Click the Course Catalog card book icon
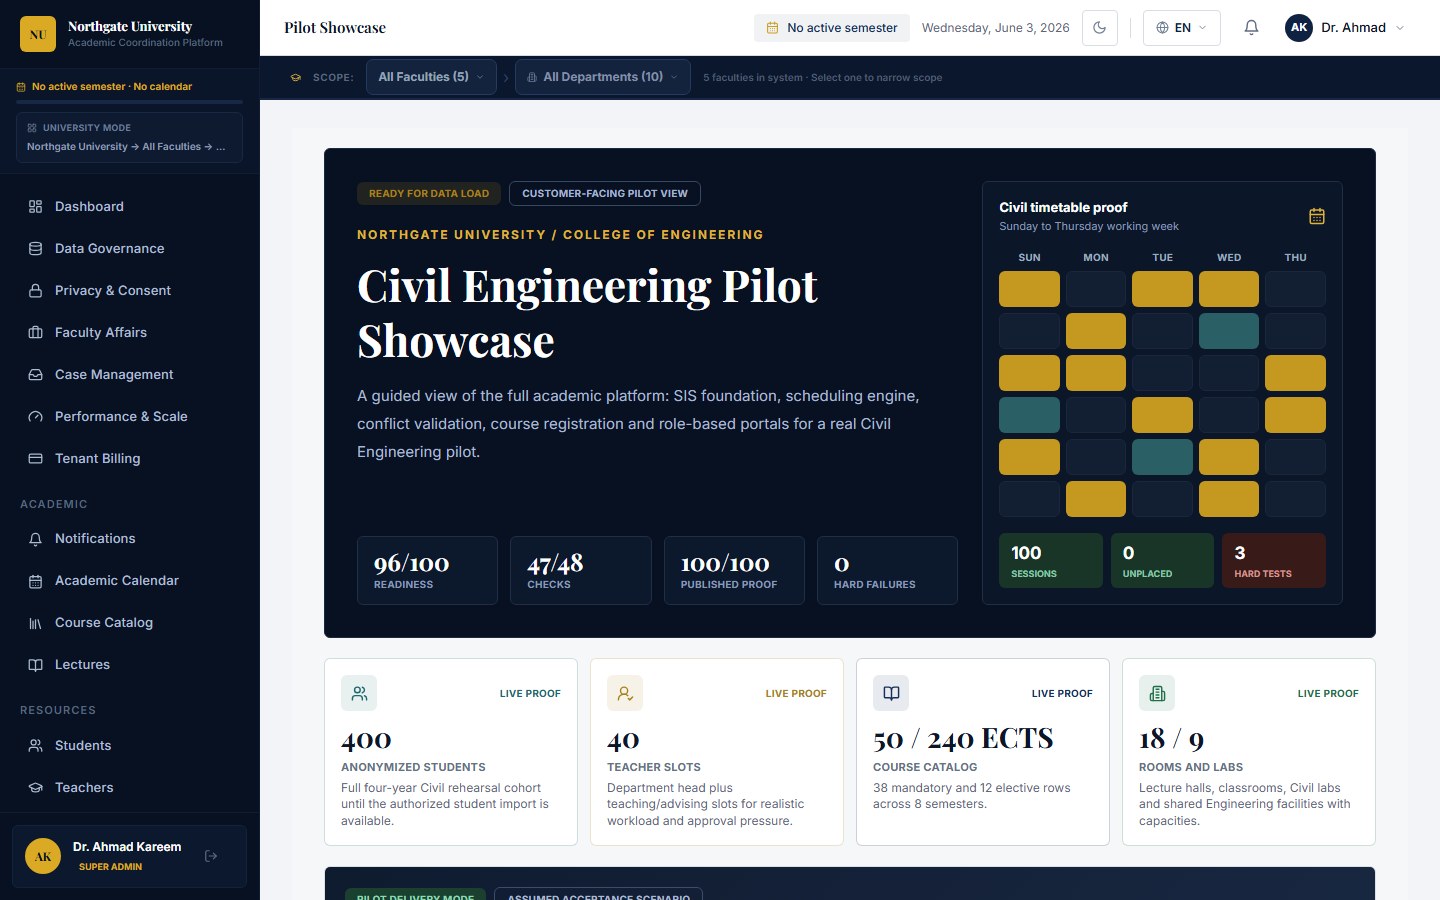This screenshot has width=1440, height=900. coord(891,693)
